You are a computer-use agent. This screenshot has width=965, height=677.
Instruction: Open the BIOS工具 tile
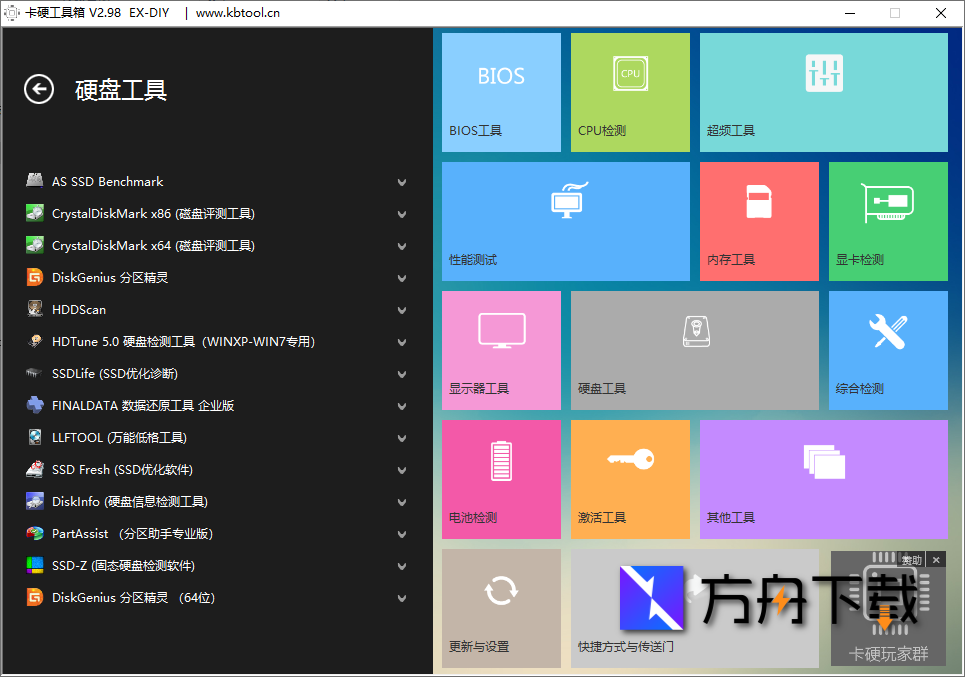coord(500,92)
